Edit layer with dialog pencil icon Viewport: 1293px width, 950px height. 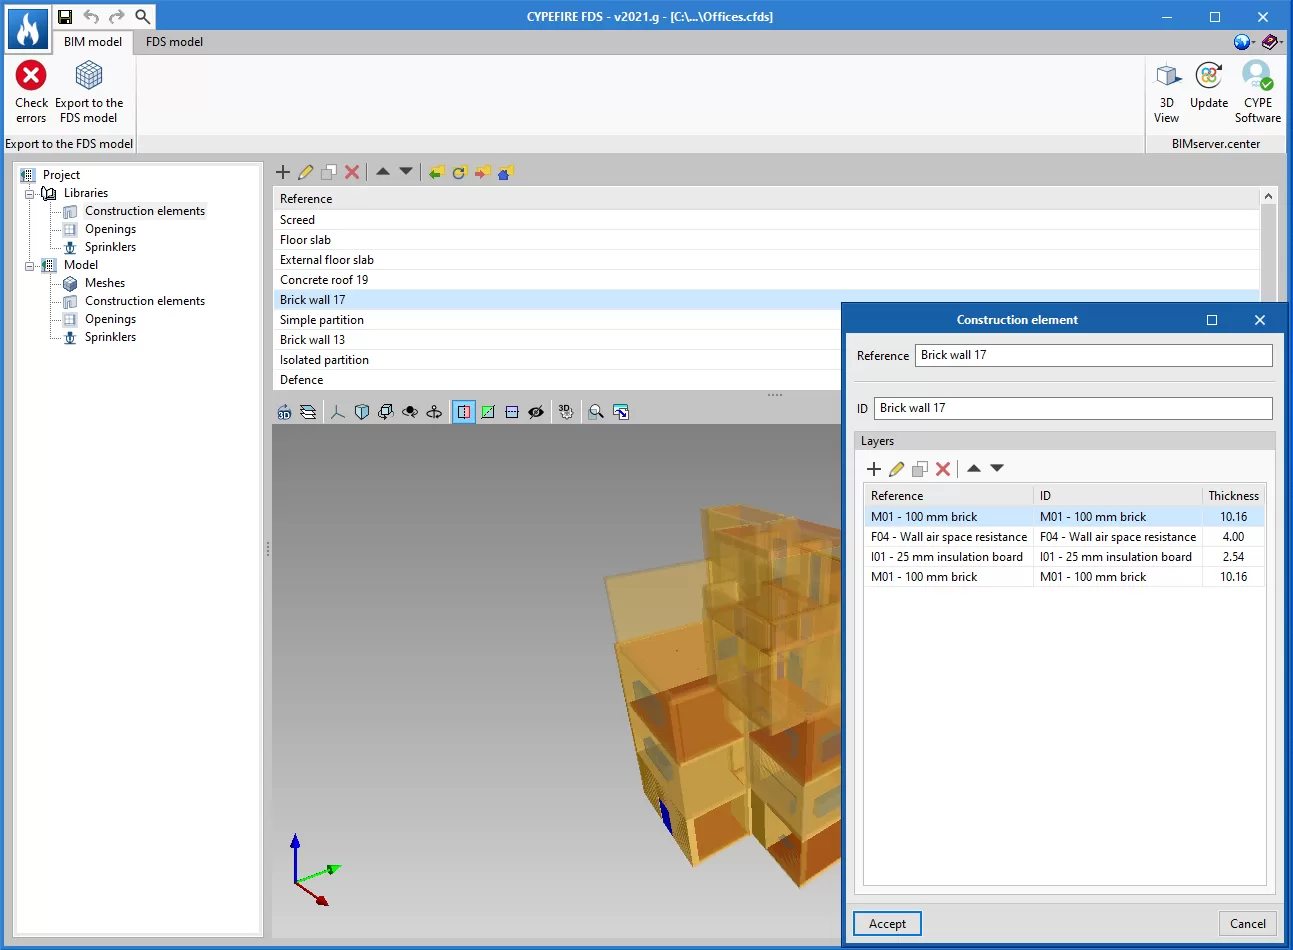897,468
